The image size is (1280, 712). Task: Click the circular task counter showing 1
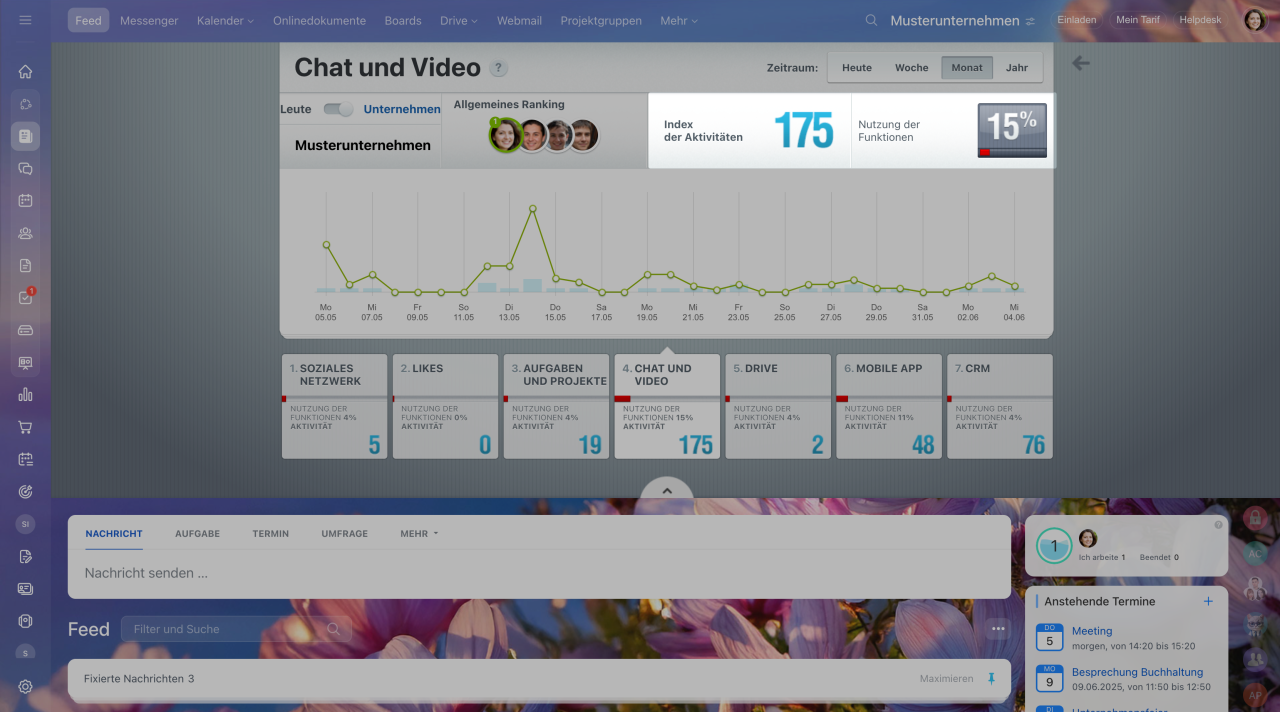tap(1054, 546)
